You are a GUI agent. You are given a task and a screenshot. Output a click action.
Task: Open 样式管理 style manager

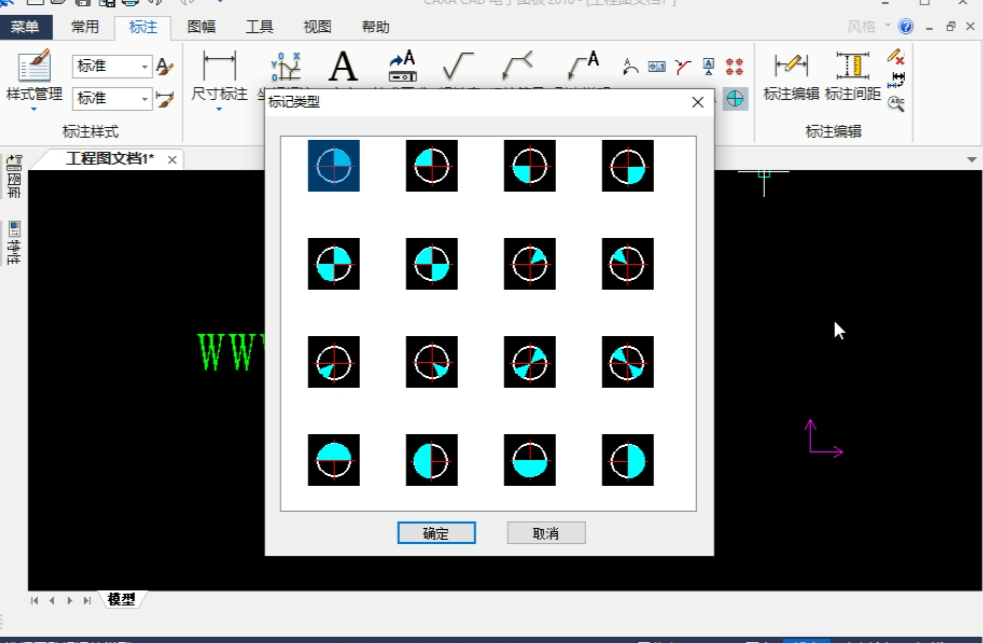[x=34, y=75]
